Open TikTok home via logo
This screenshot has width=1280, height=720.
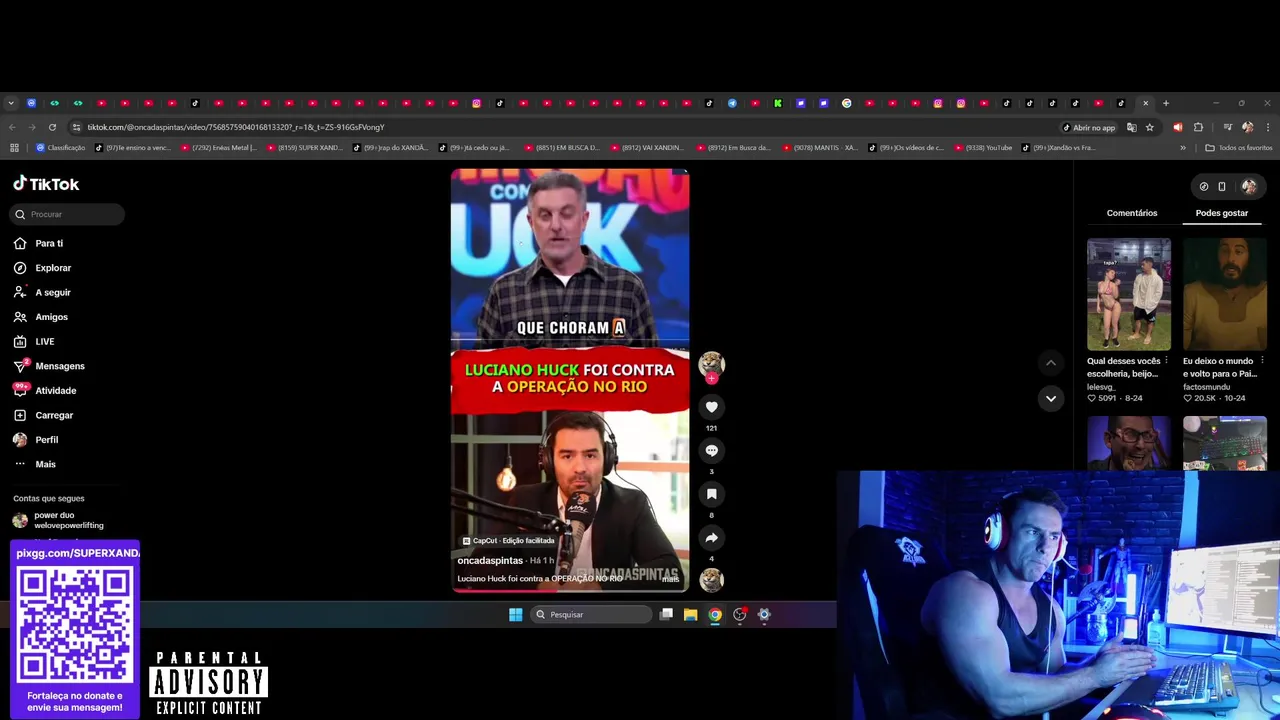point(46,184)
